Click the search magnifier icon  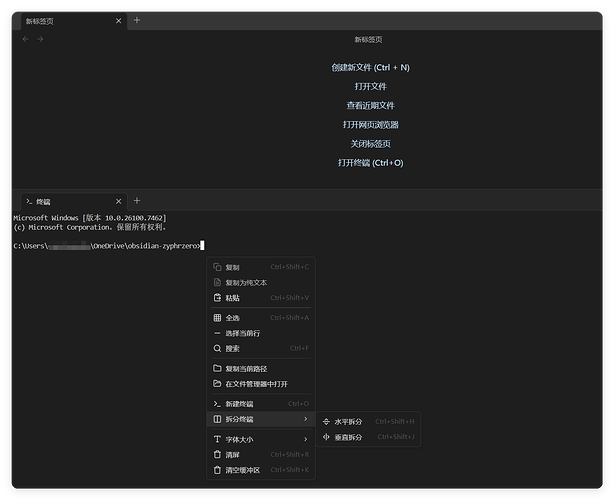click(217, 348)
